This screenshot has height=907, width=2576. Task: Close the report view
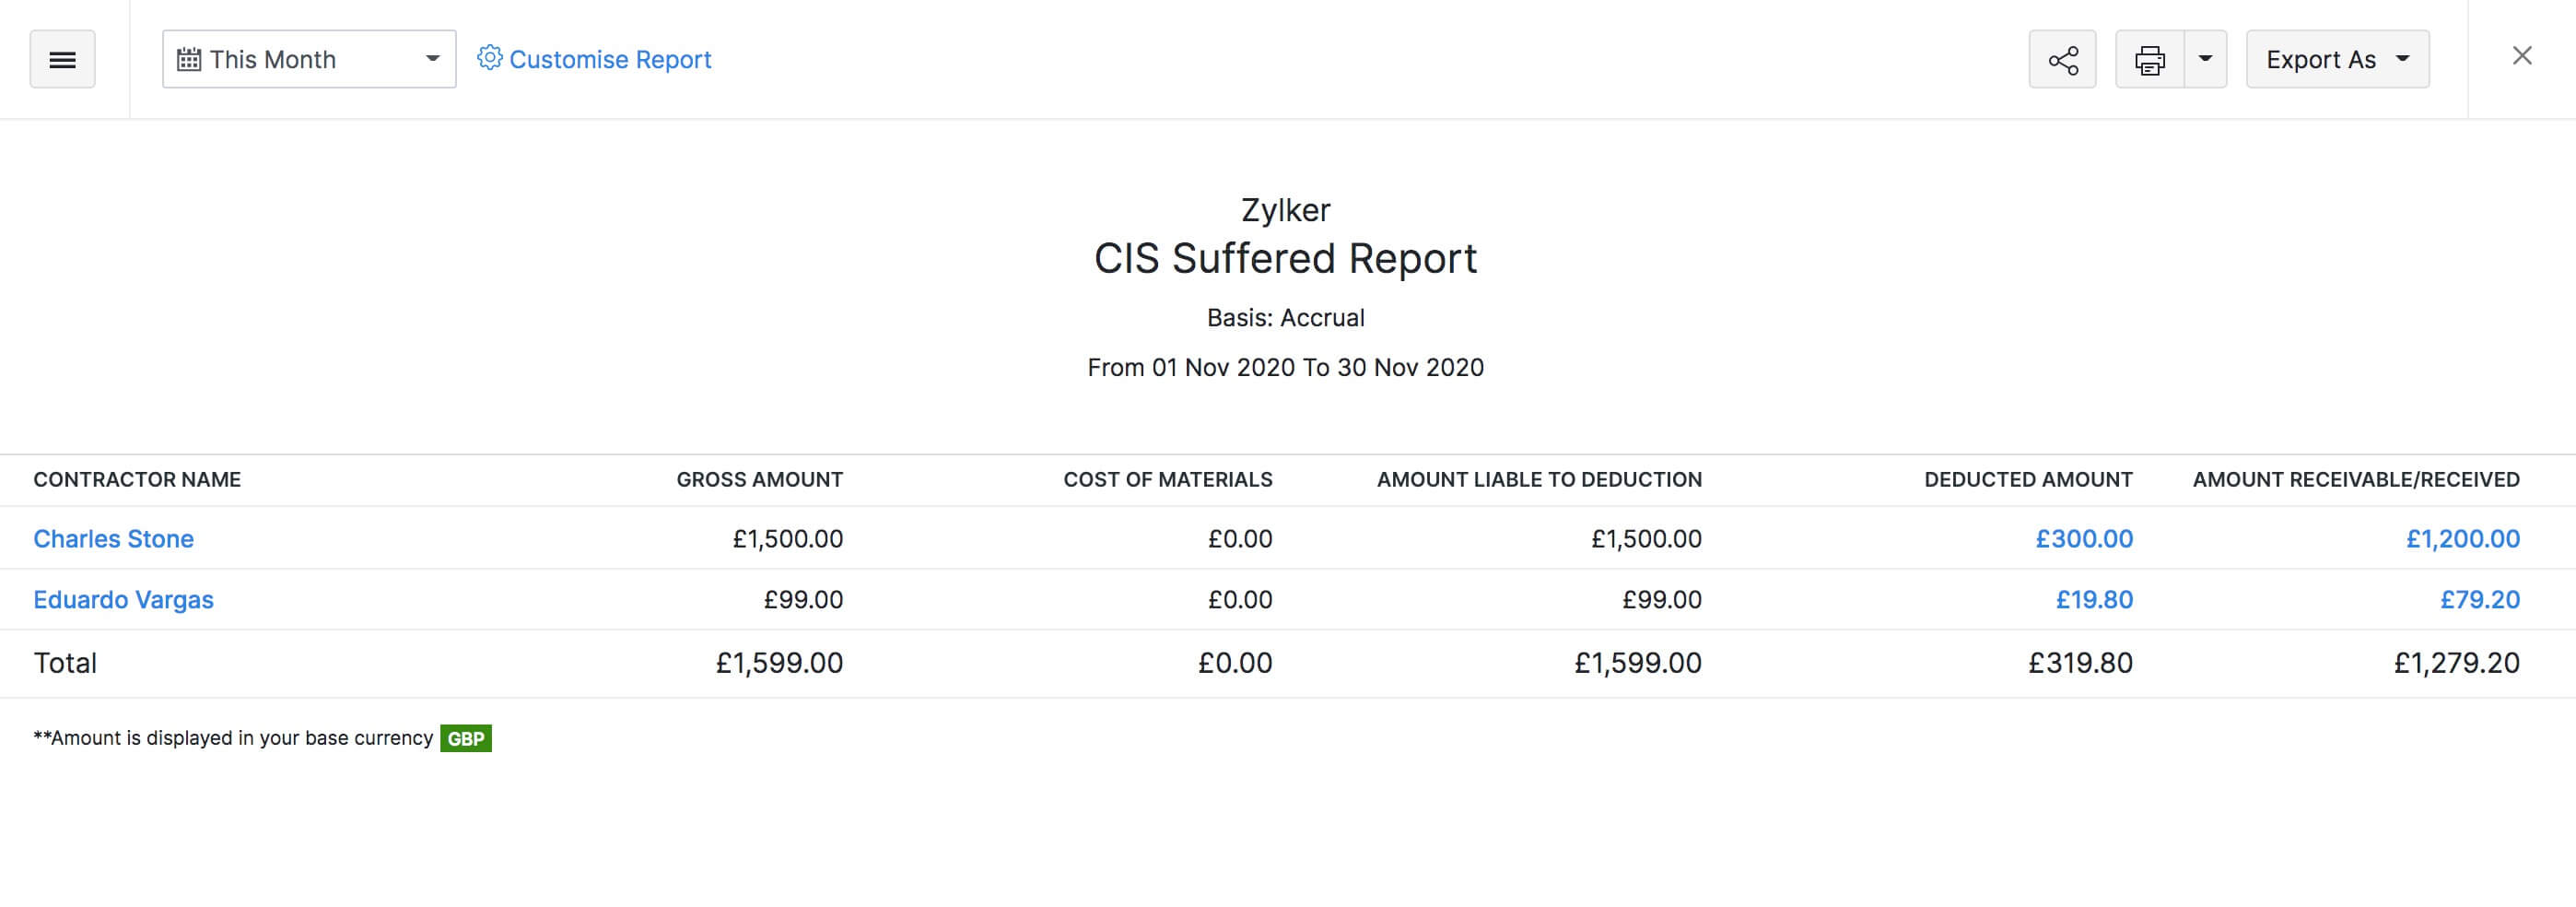(x=2522, y=56)
